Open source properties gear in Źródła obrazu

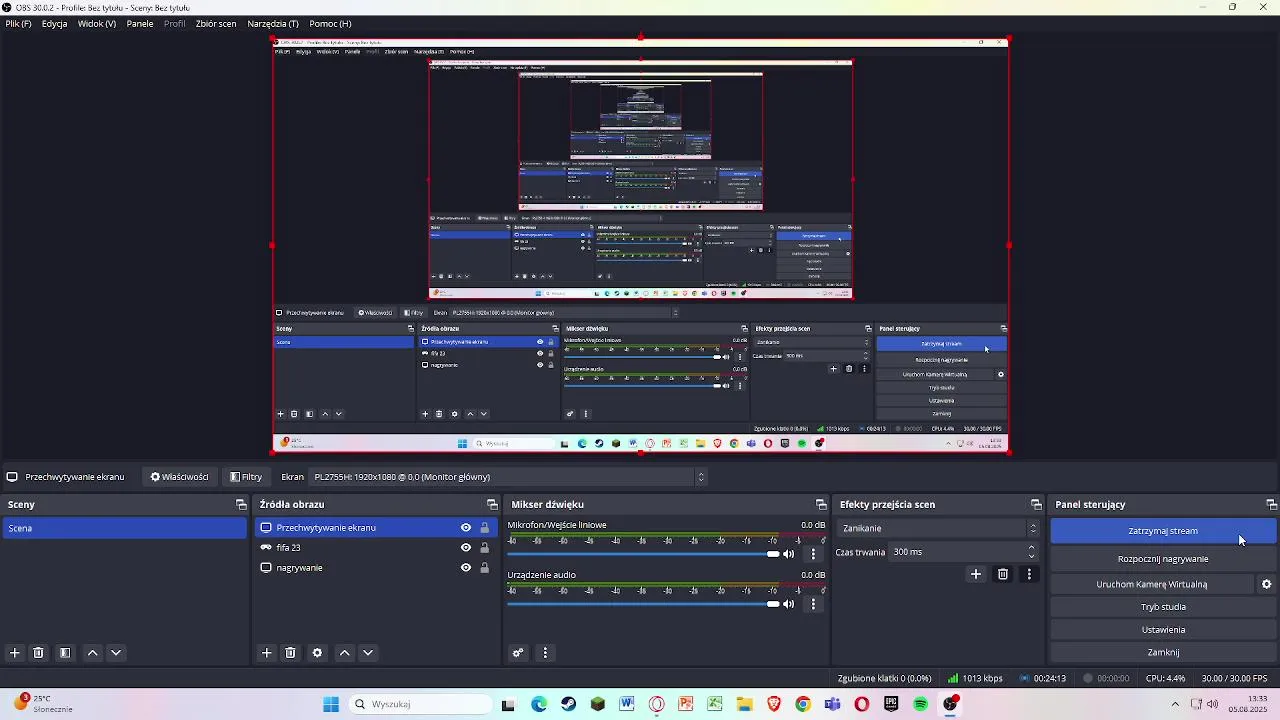(x=317, y=653)
